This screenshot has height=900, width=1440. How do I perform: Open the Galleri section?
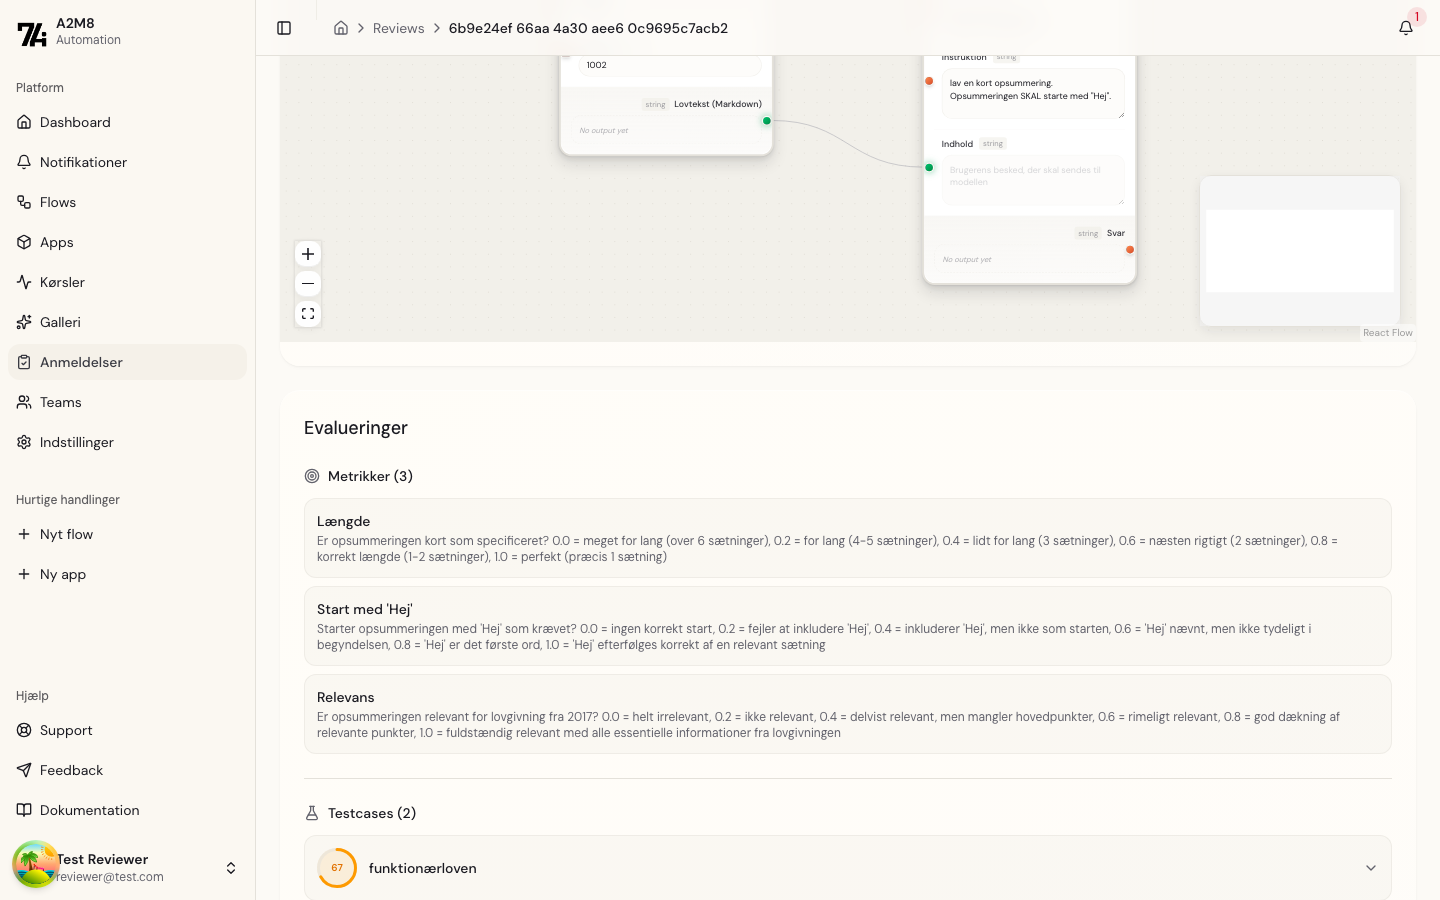pos(60,322)
